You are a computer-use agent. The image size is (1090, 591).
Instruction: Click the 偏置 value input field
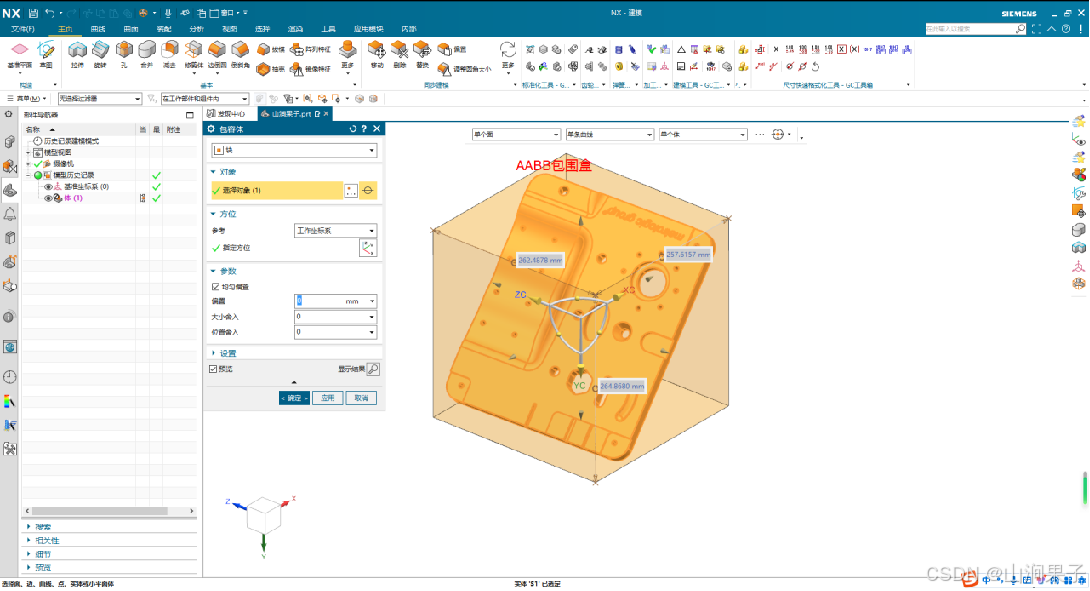pos(320,301)
